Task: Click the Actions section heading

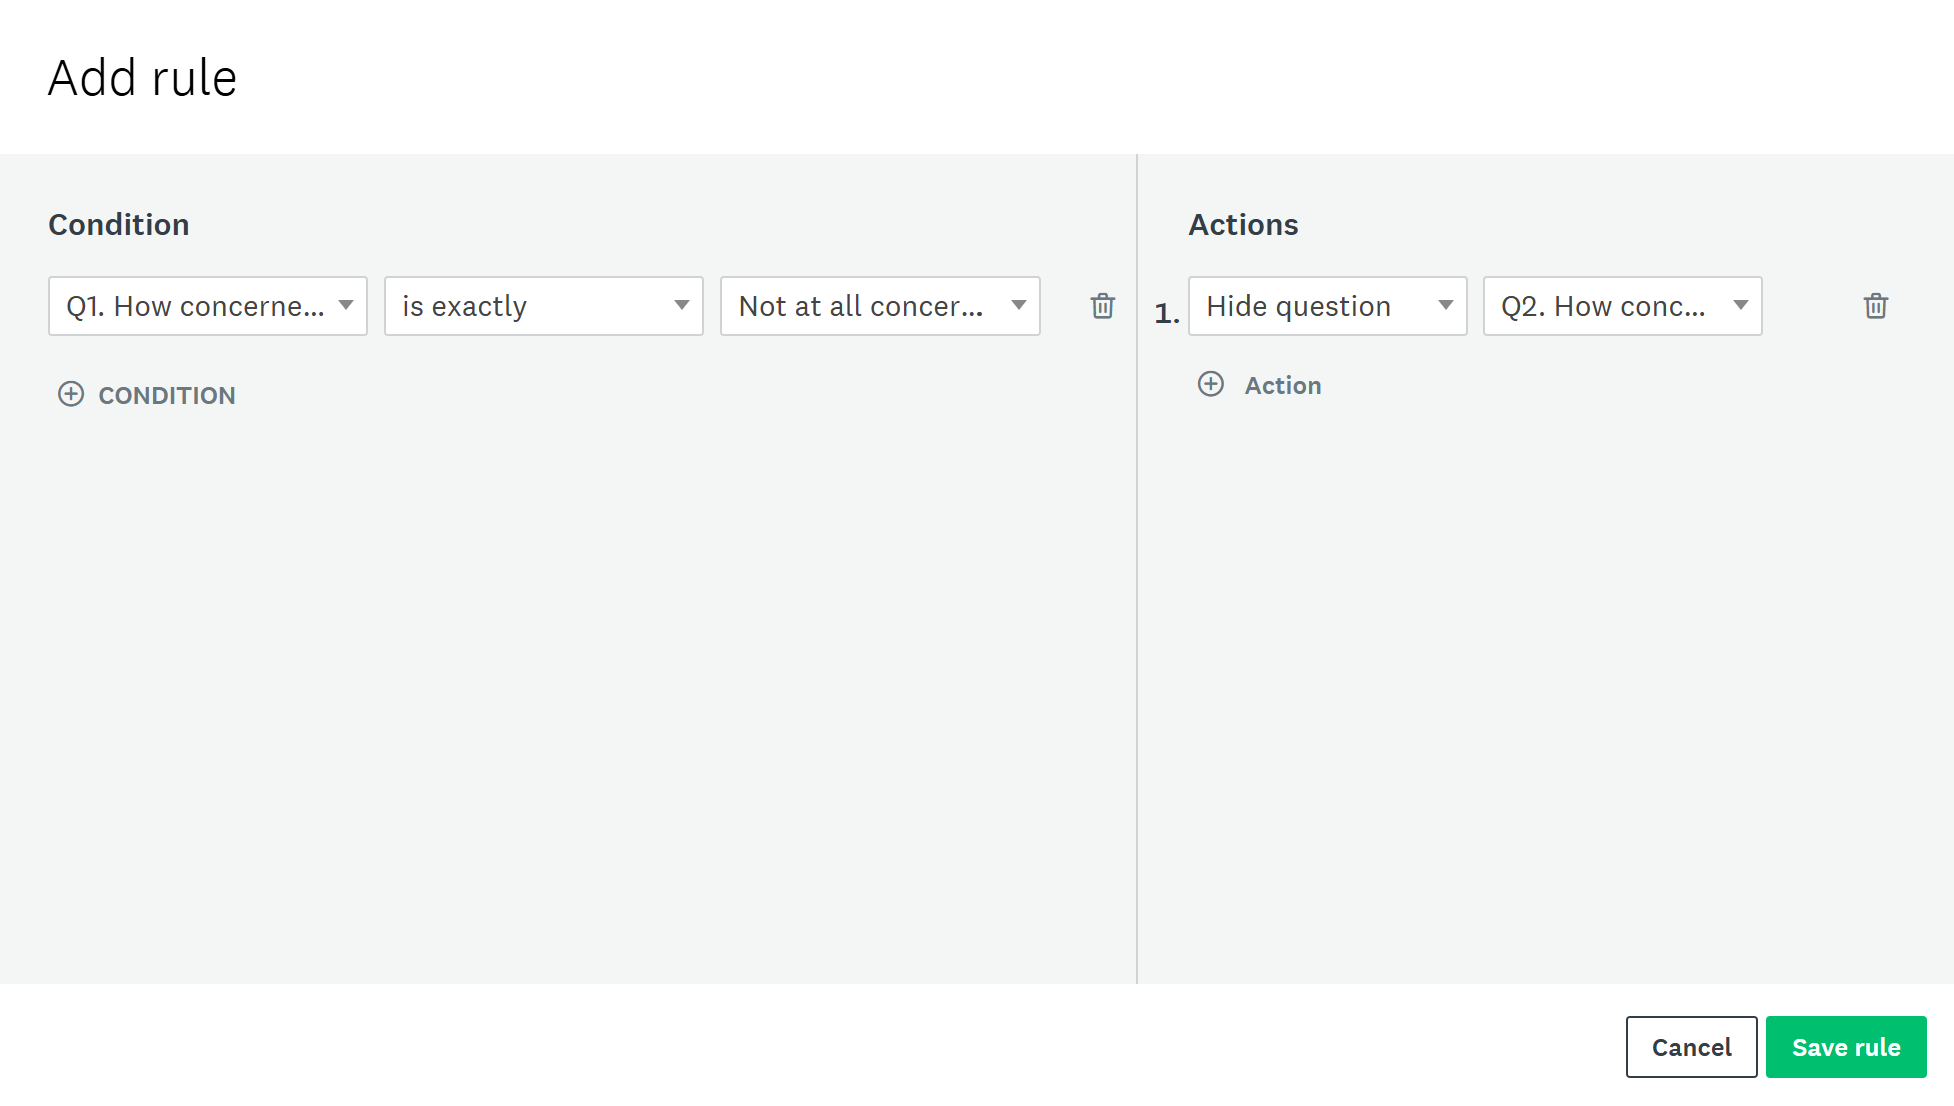Action: coord(1243,225)
